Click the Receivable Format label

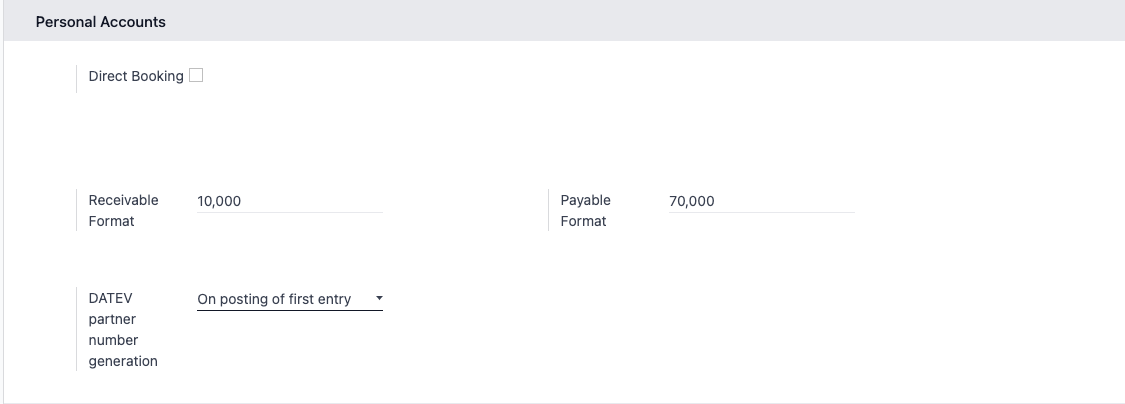[123, 210]
